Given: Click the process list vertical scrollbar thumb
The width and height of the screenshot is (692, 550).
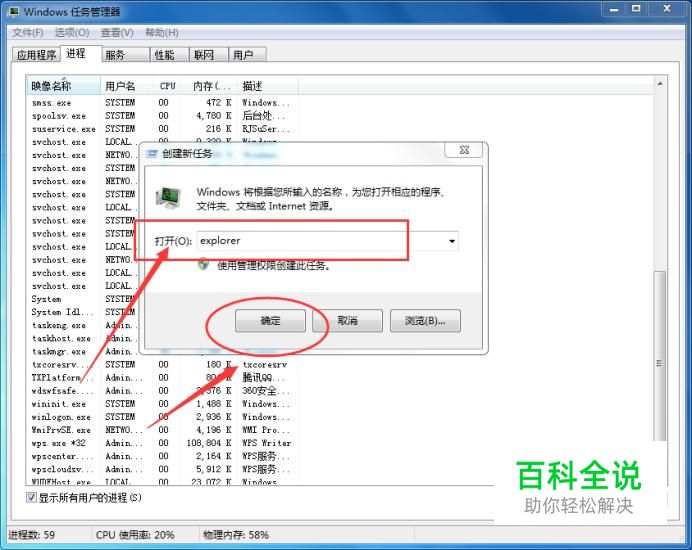Looking at the screenshot, I should [x=659, y=356].
